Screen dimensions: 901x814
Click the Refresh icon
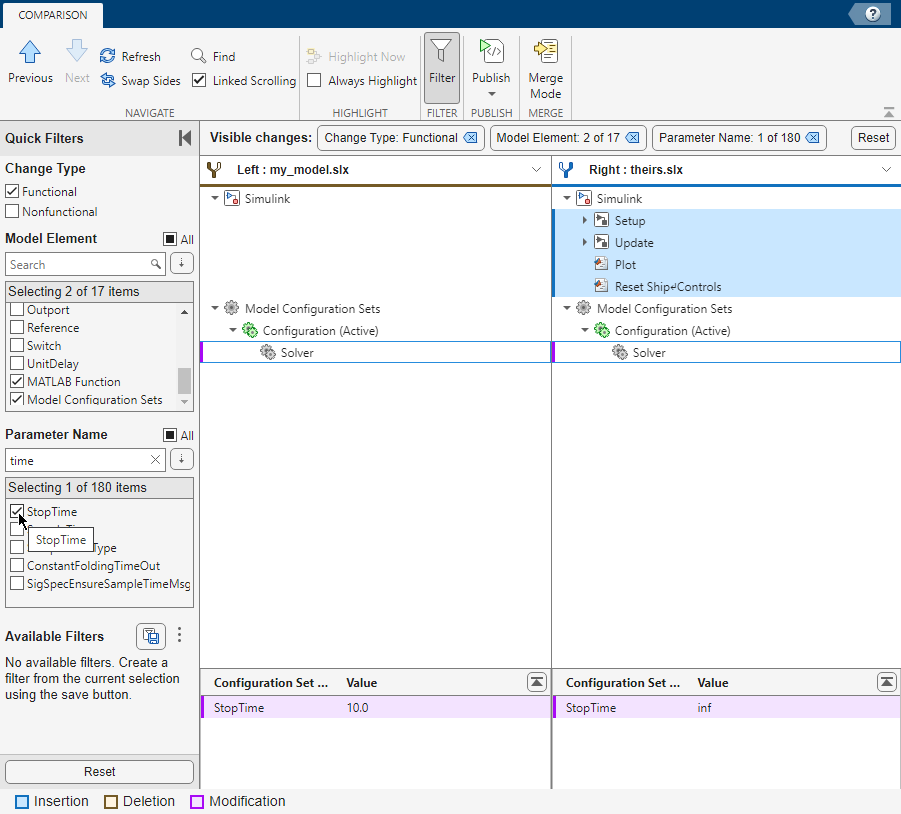pyautogui.click(x=106, y=56)
